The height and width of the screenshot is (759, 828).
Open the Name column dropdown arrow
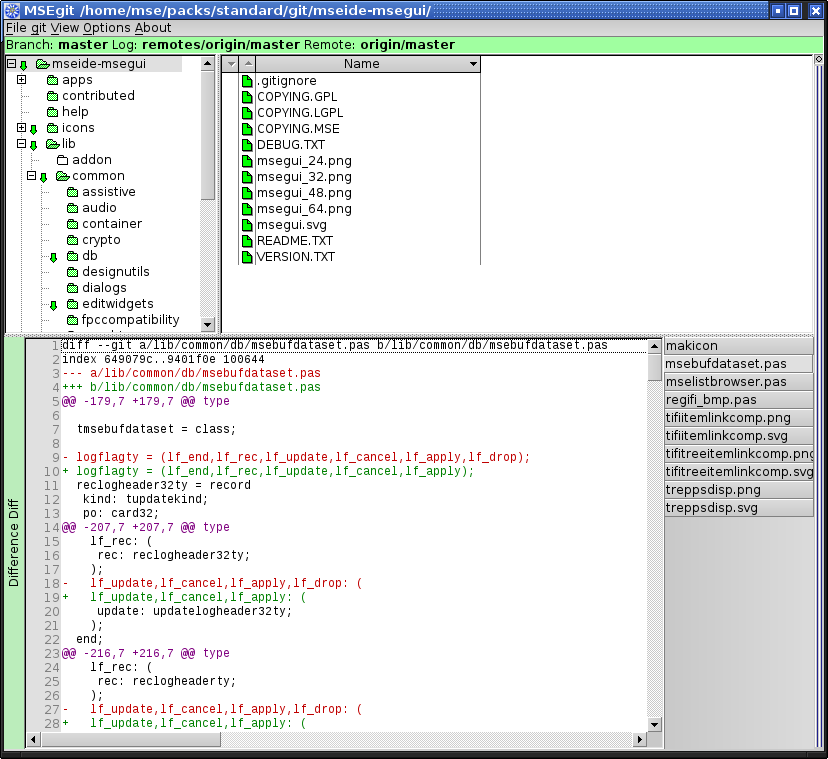click(x=473, y=64)
